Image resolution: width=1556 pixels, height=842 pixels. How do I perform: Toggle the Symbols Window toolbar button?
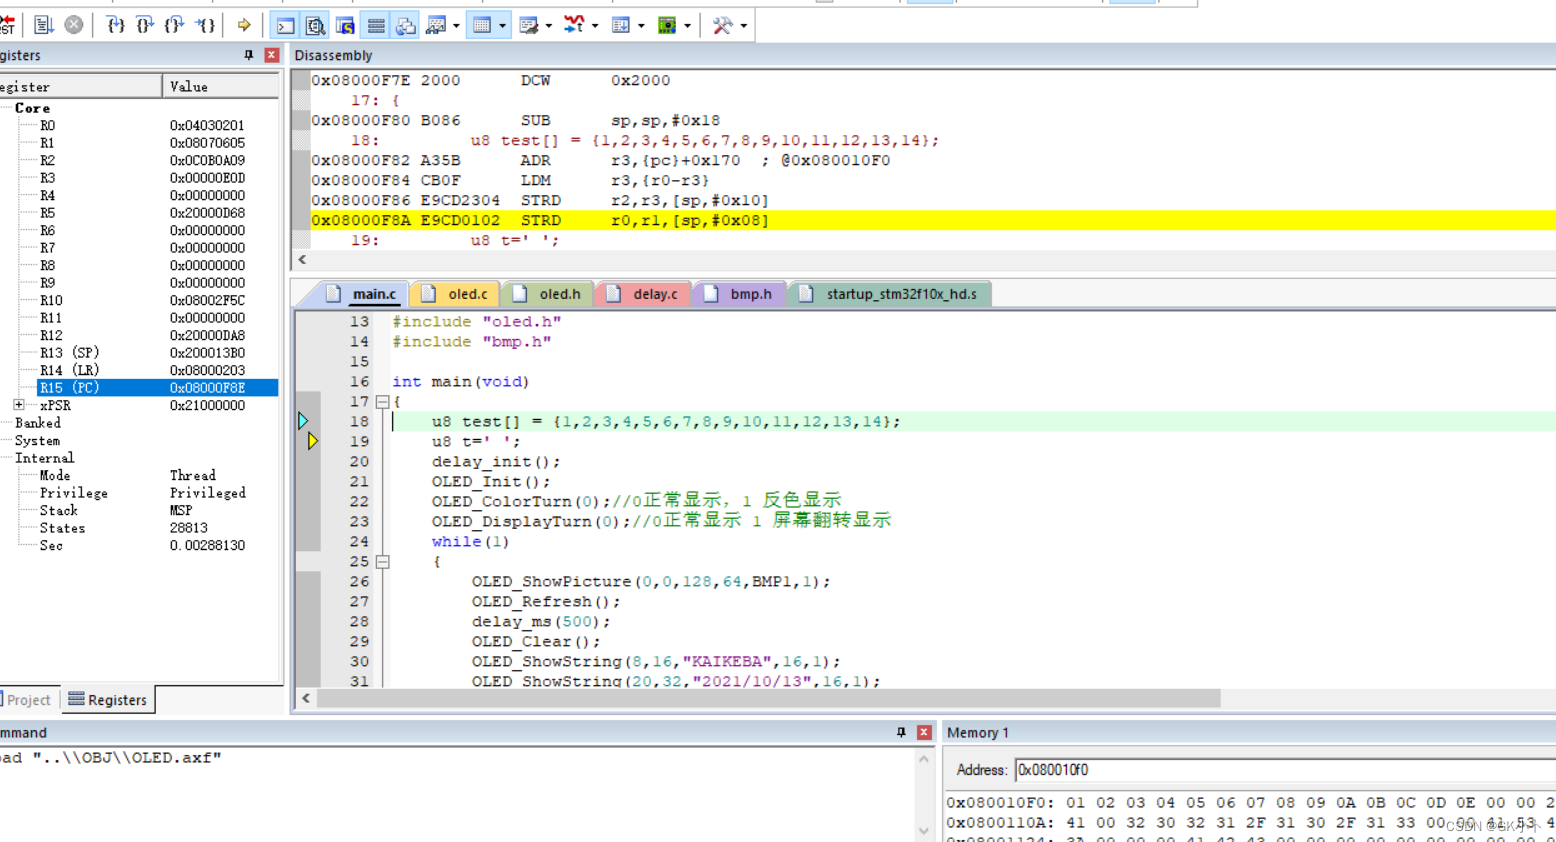point(345,25)
